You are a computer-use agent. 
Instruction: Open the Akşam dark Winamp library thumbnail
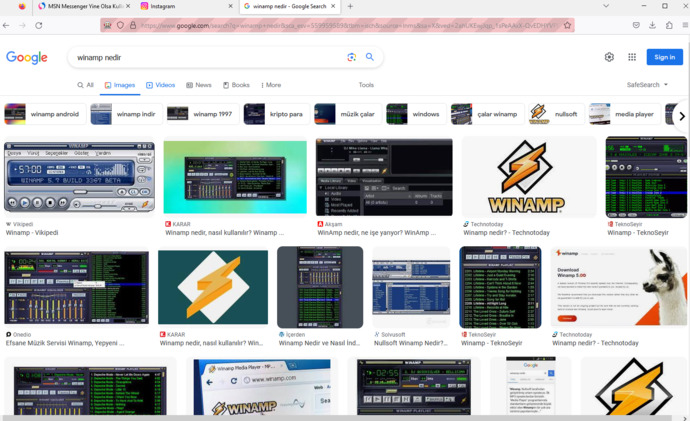[x=384, y=177]
